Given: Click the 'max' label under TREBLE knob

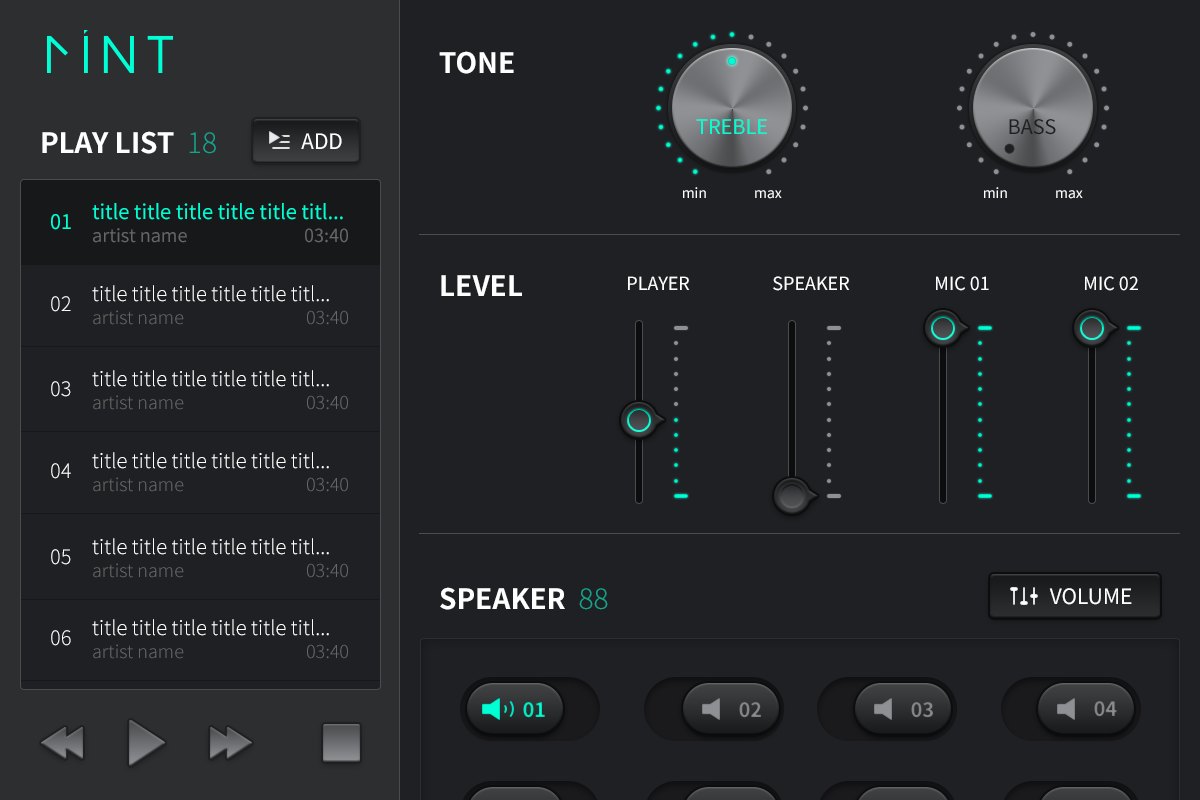Looking at the screenshot, I should [x=768, y=193].
